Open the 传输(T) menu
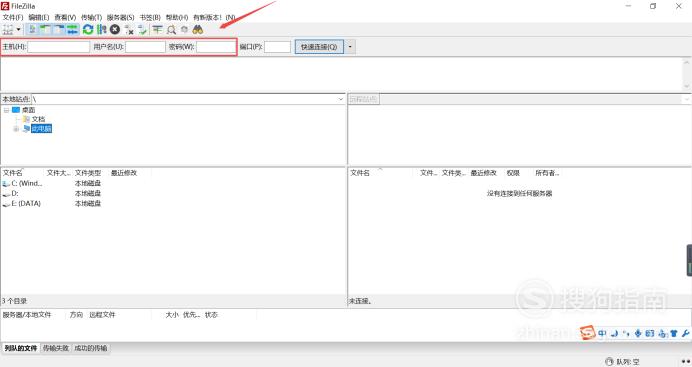 point(91,17)
